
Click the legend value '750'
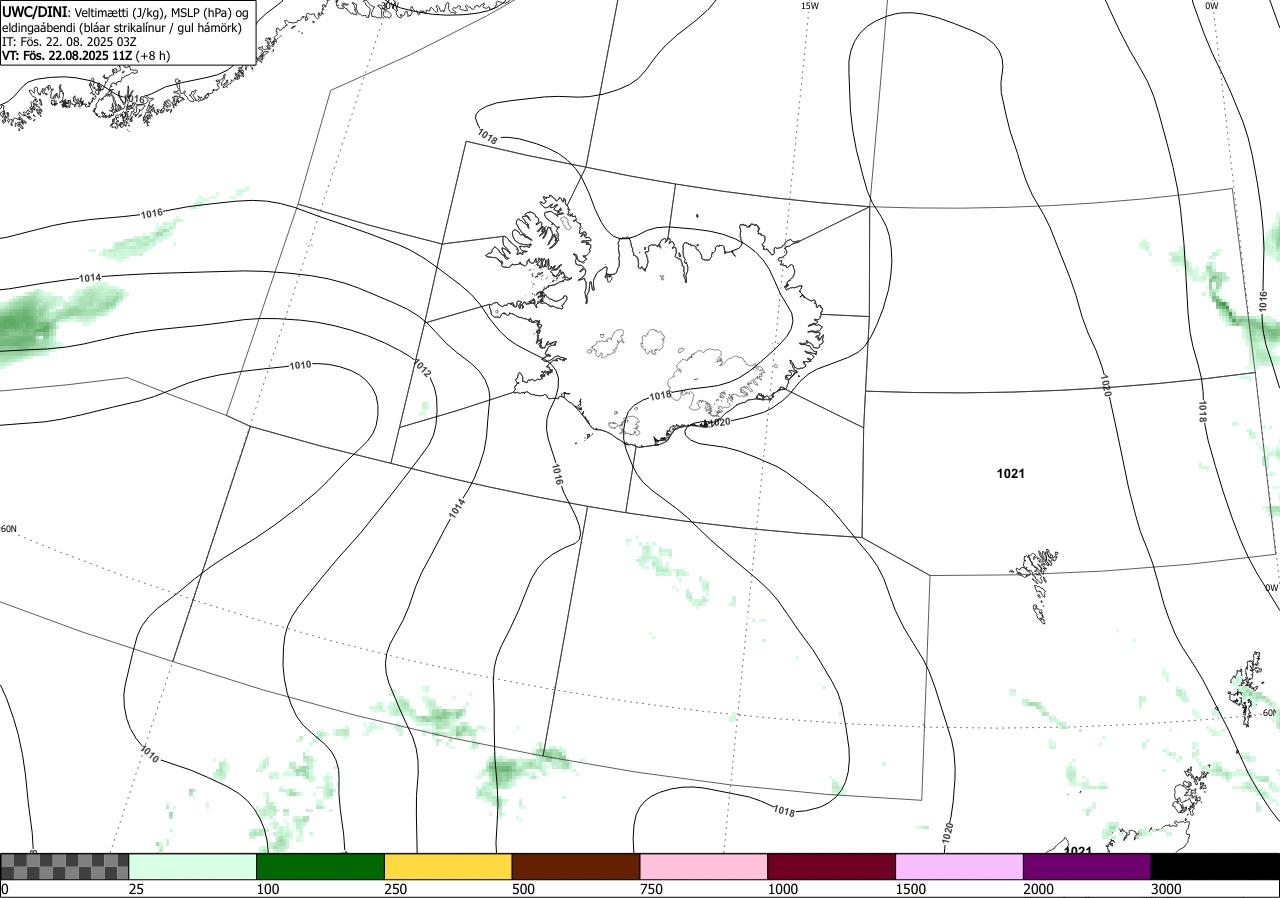651,889
